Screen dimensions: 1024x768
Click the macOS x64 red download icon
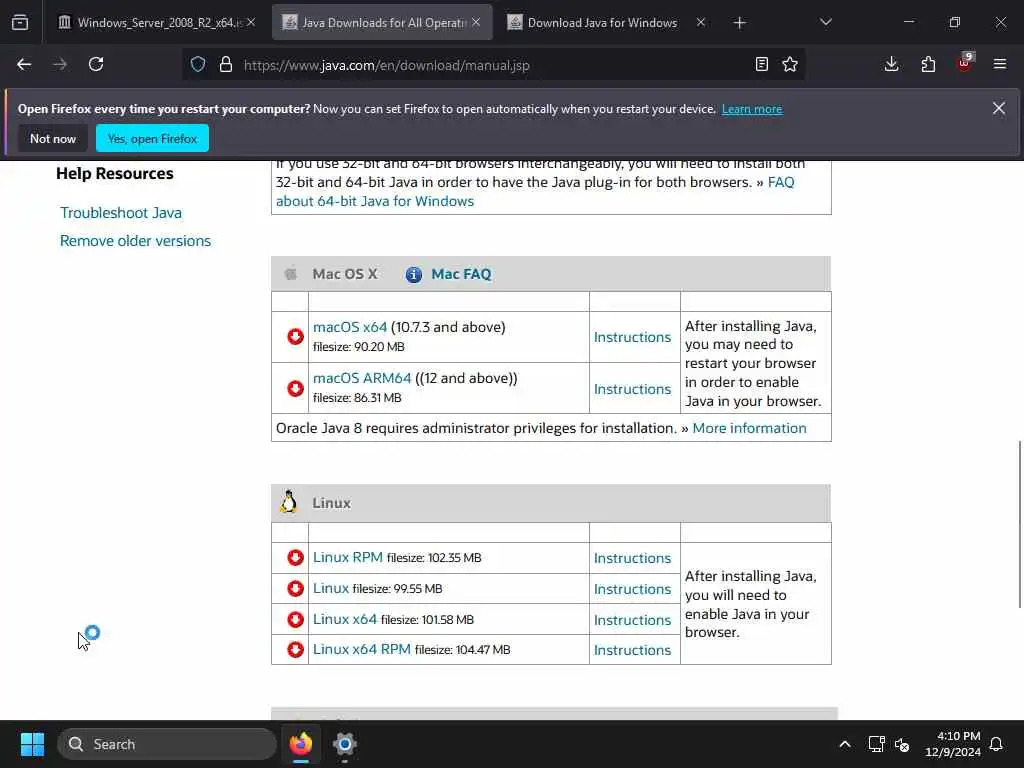295,336
